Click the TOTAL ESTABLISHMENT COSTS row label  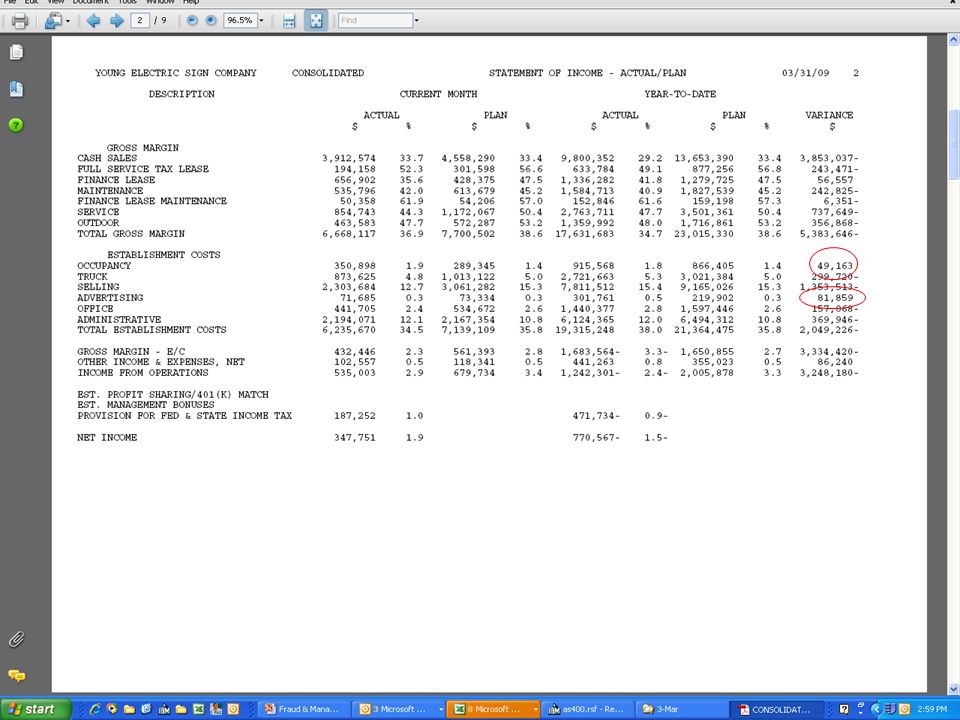point(152,330)
